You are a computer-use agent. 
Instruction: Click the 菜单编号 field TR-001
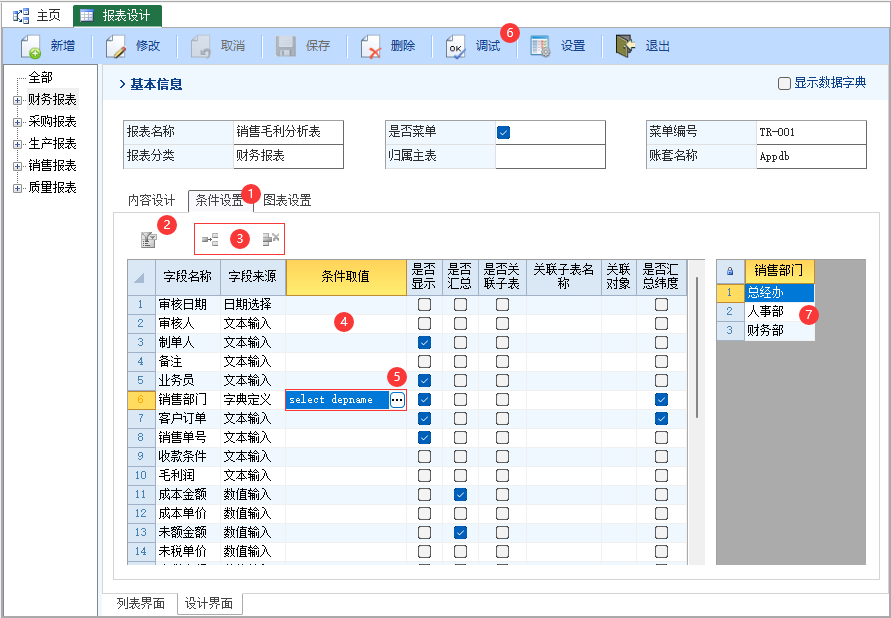811,132
